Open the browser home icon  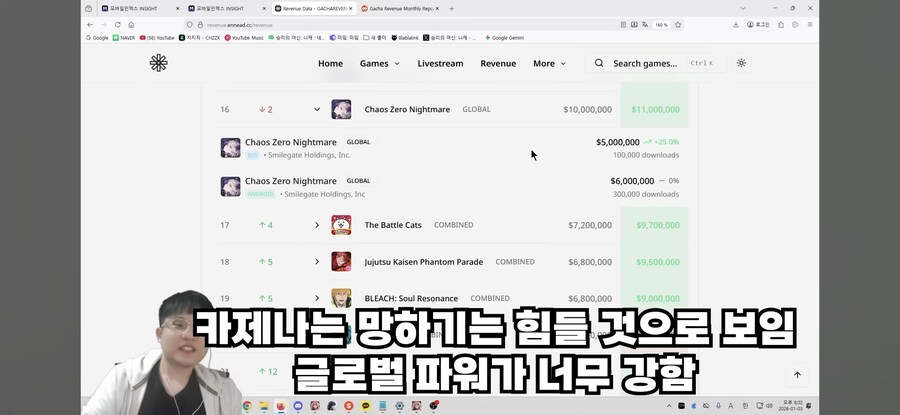coord(131,25)
